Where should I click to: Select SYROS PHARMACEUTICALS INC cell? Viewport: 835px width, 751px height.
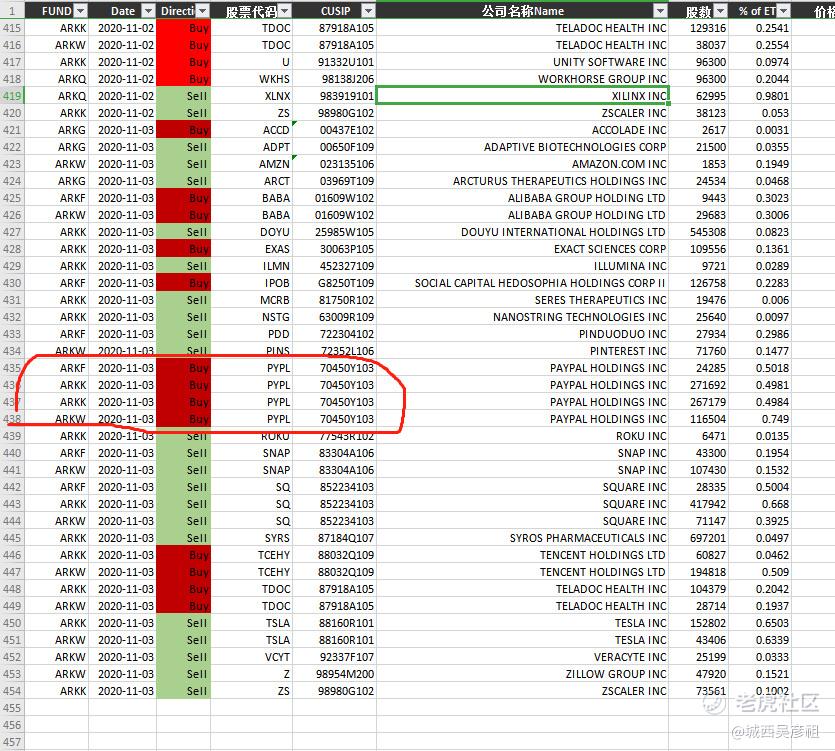click(522, 538)
